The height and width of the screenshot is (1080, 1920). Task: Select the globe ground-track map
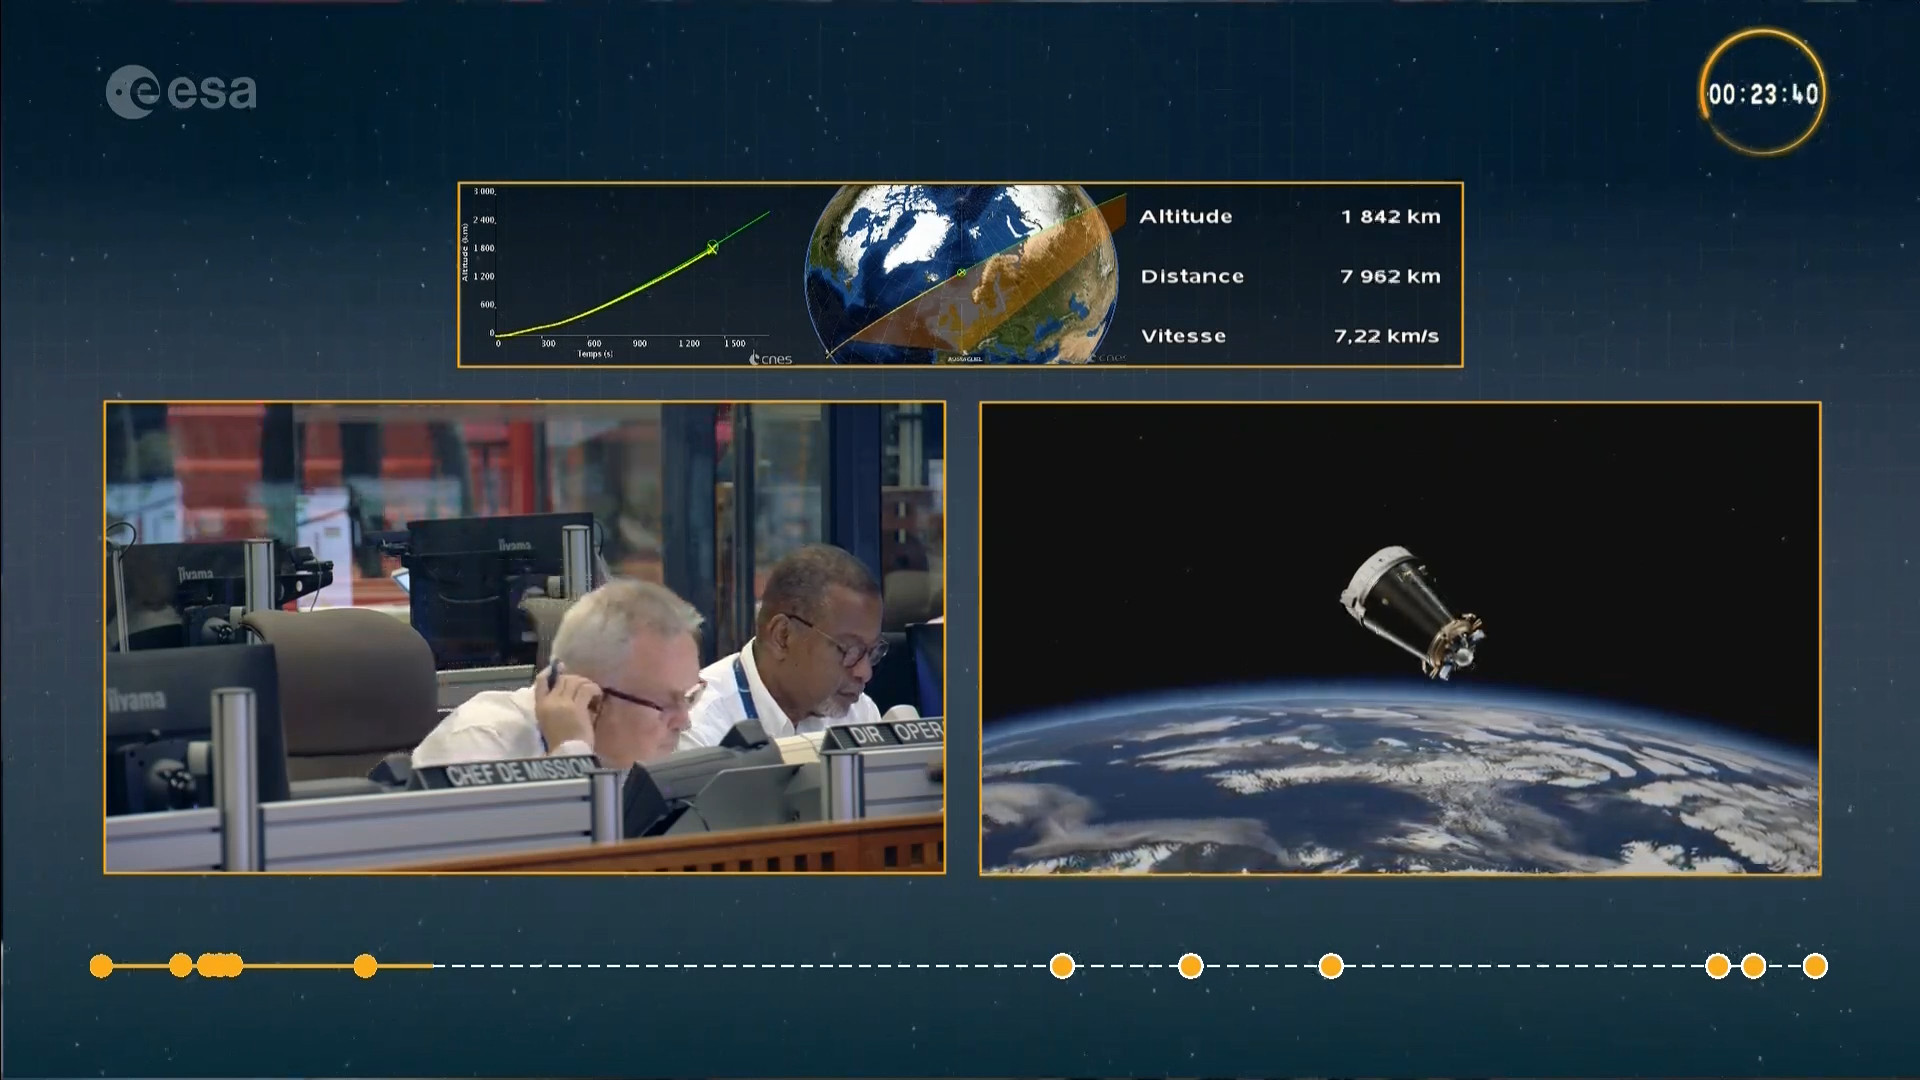[x=962, y=273]
